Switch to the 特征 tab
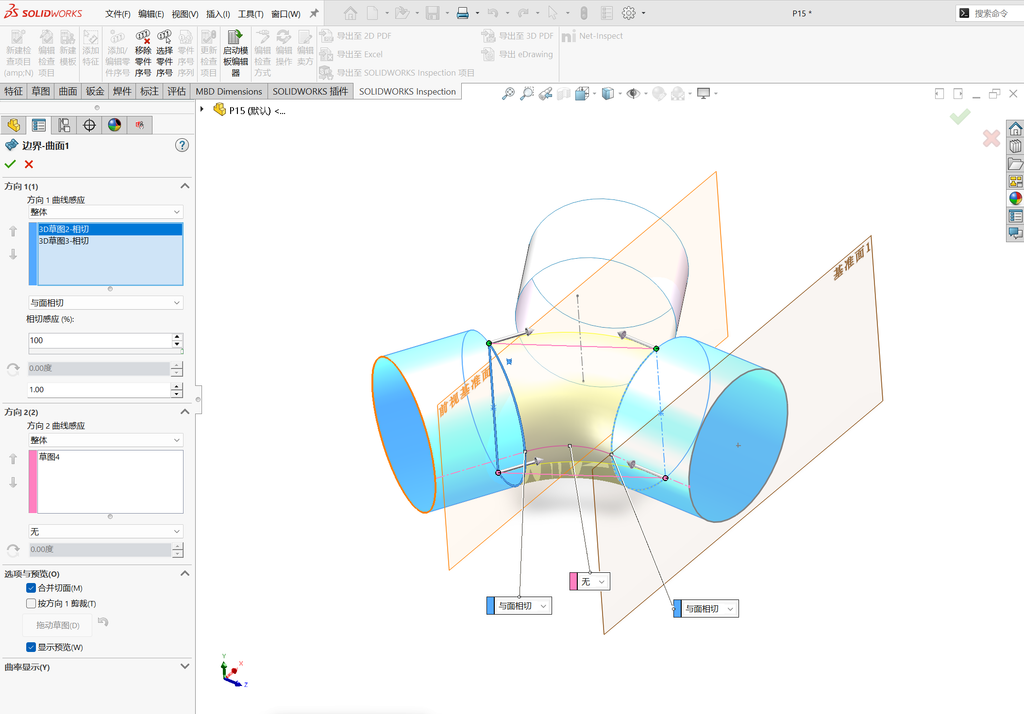 pyautogui.click(x=14, y=91)
